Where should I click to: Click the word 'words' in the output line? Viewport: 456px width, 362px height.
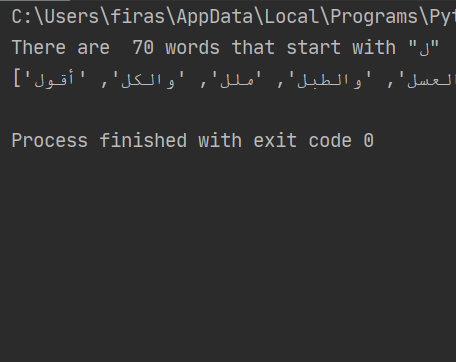193,48
